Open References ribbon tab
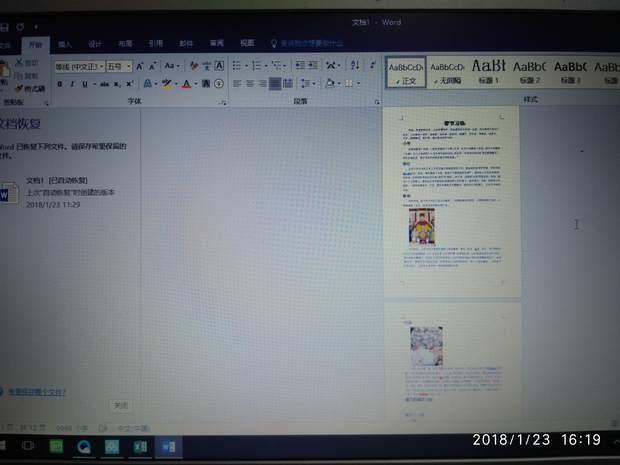The height and width of the screenshot is (465, 620). tap(156, 43)
